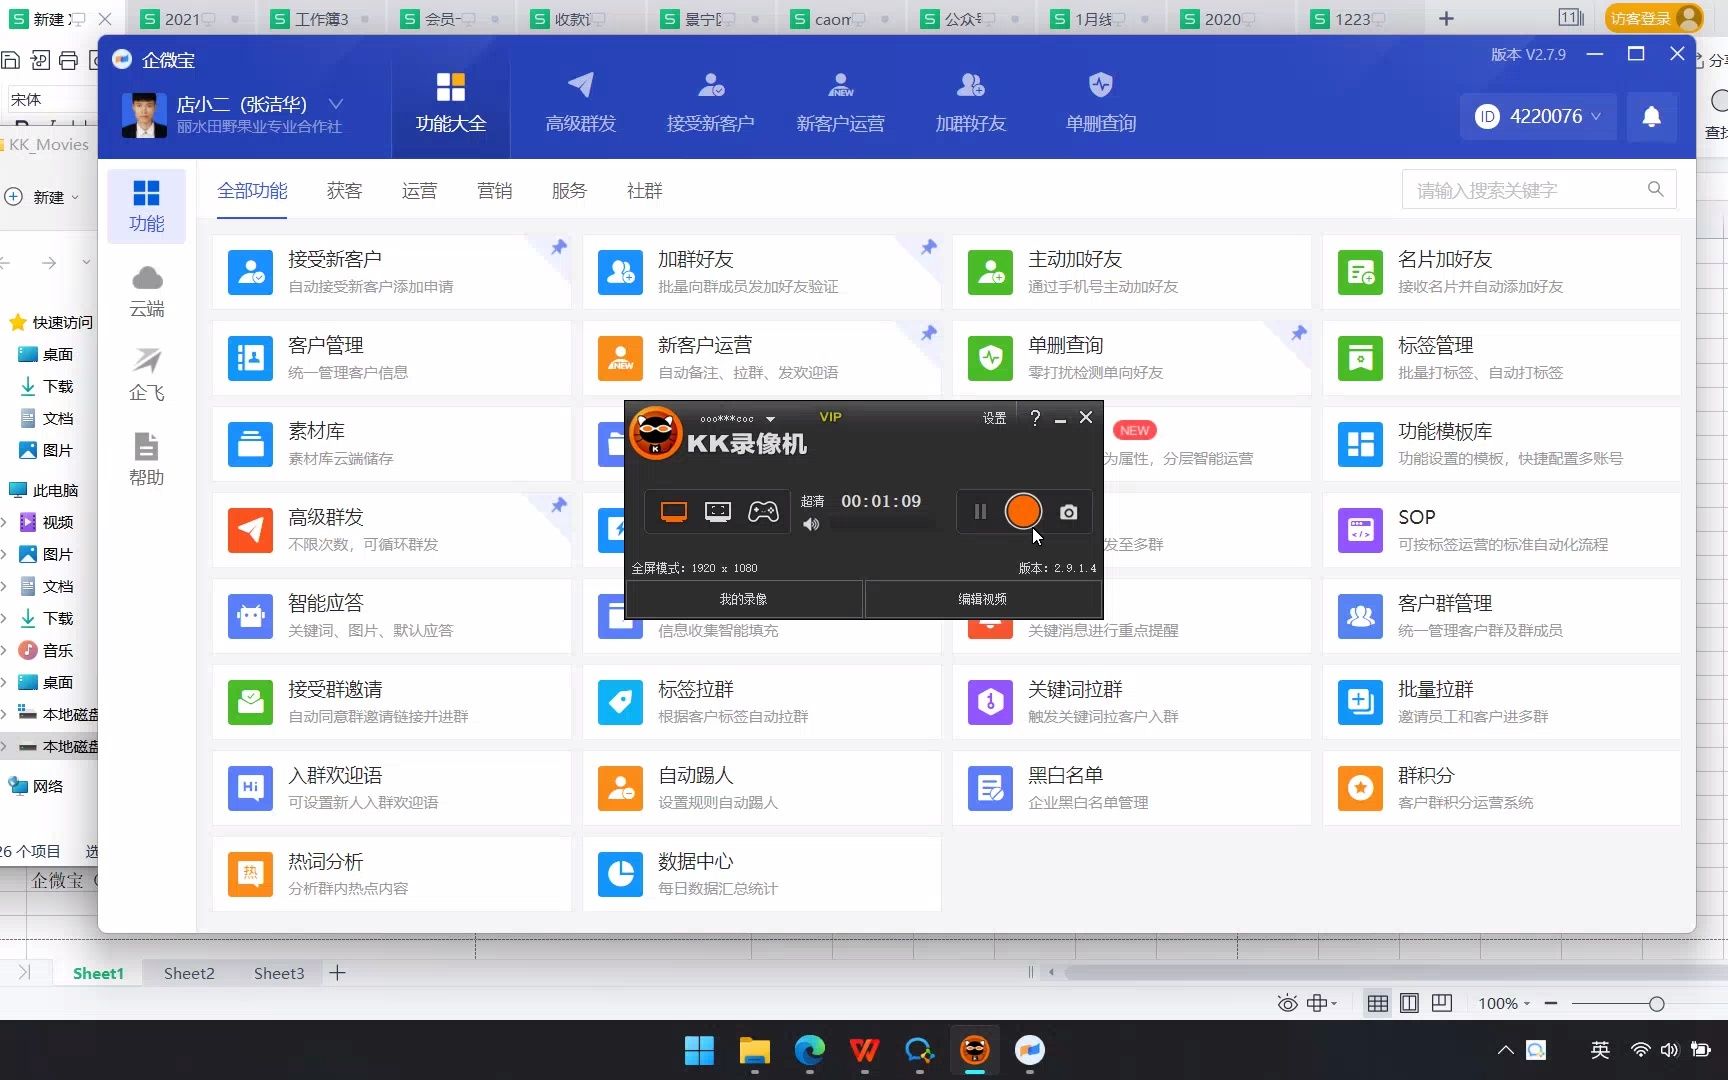Open the 入群欢迎语 feature card
Screen dimensions: 1728x1080
[x=391, y=788]
